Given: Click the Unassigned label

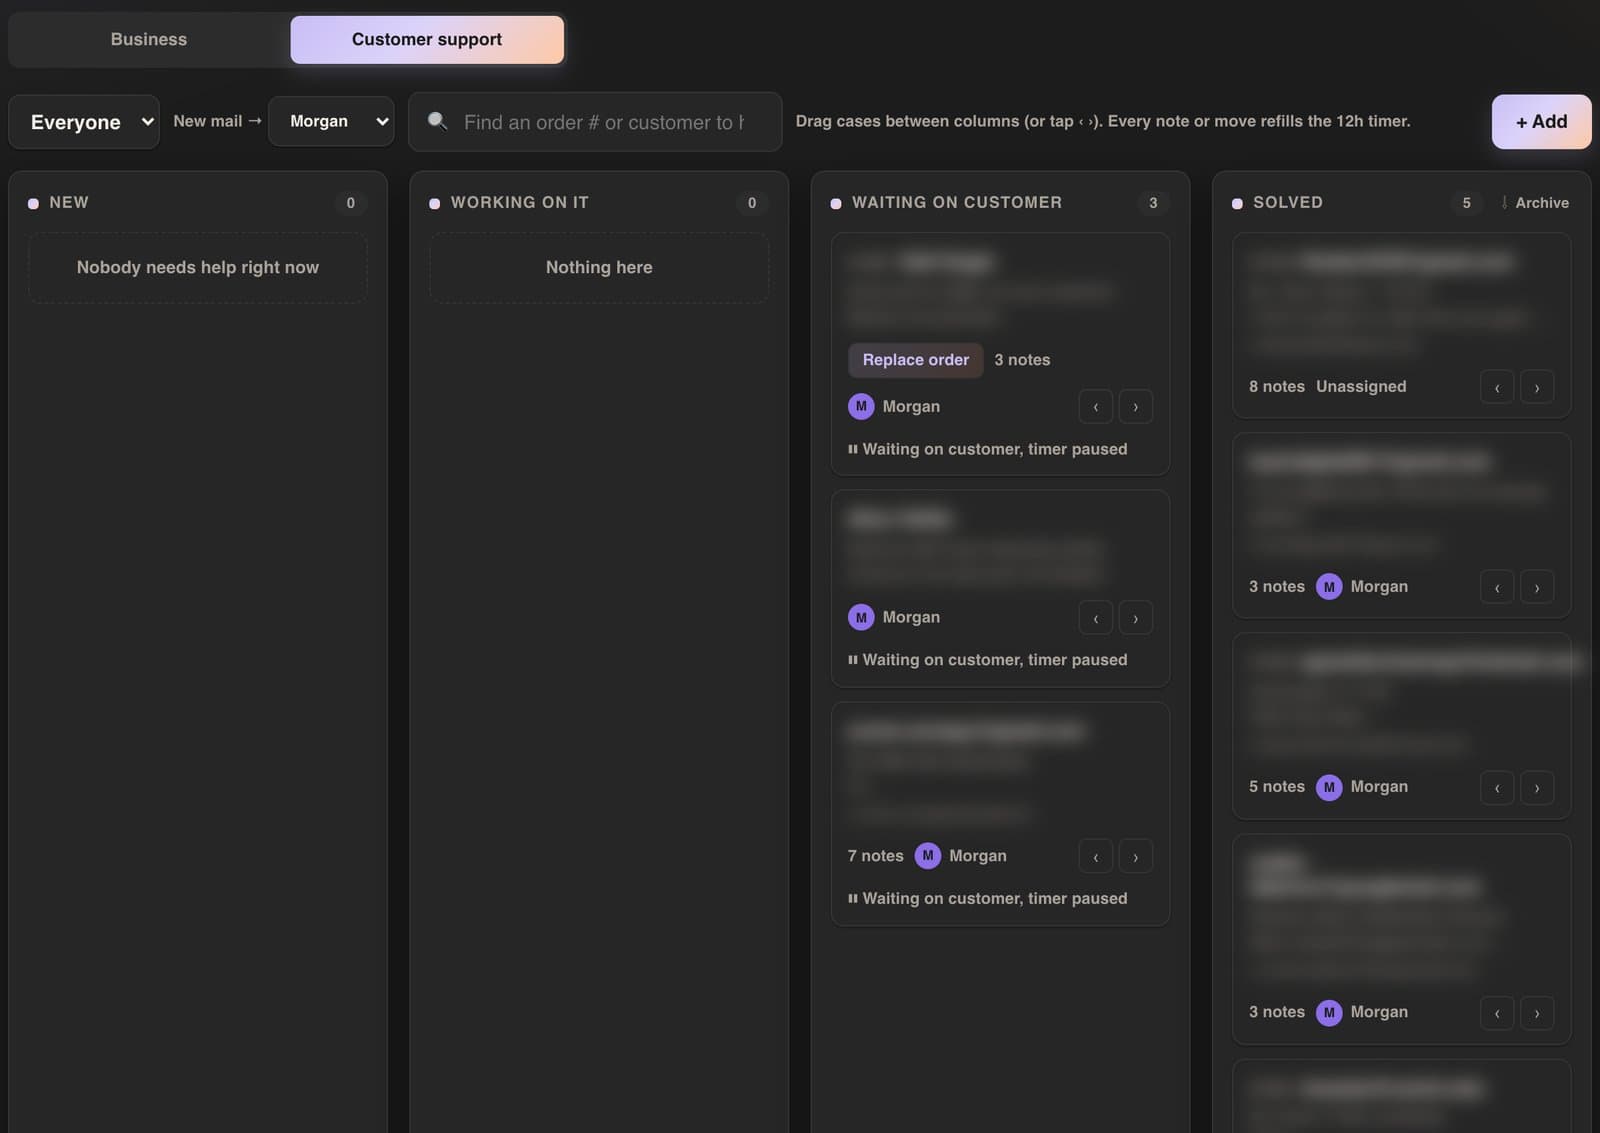Looking at the screenshot, I should 1361,386.
